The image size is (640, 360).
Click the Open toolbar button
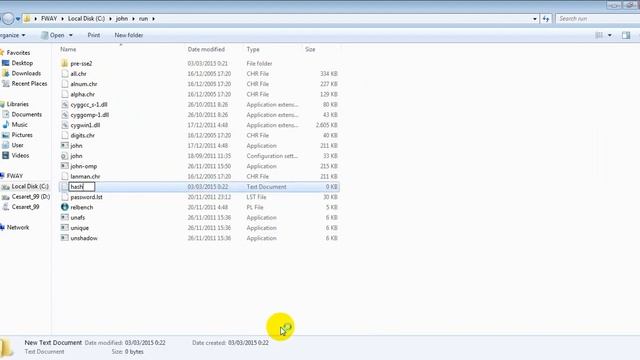click(x=52, y=36)
